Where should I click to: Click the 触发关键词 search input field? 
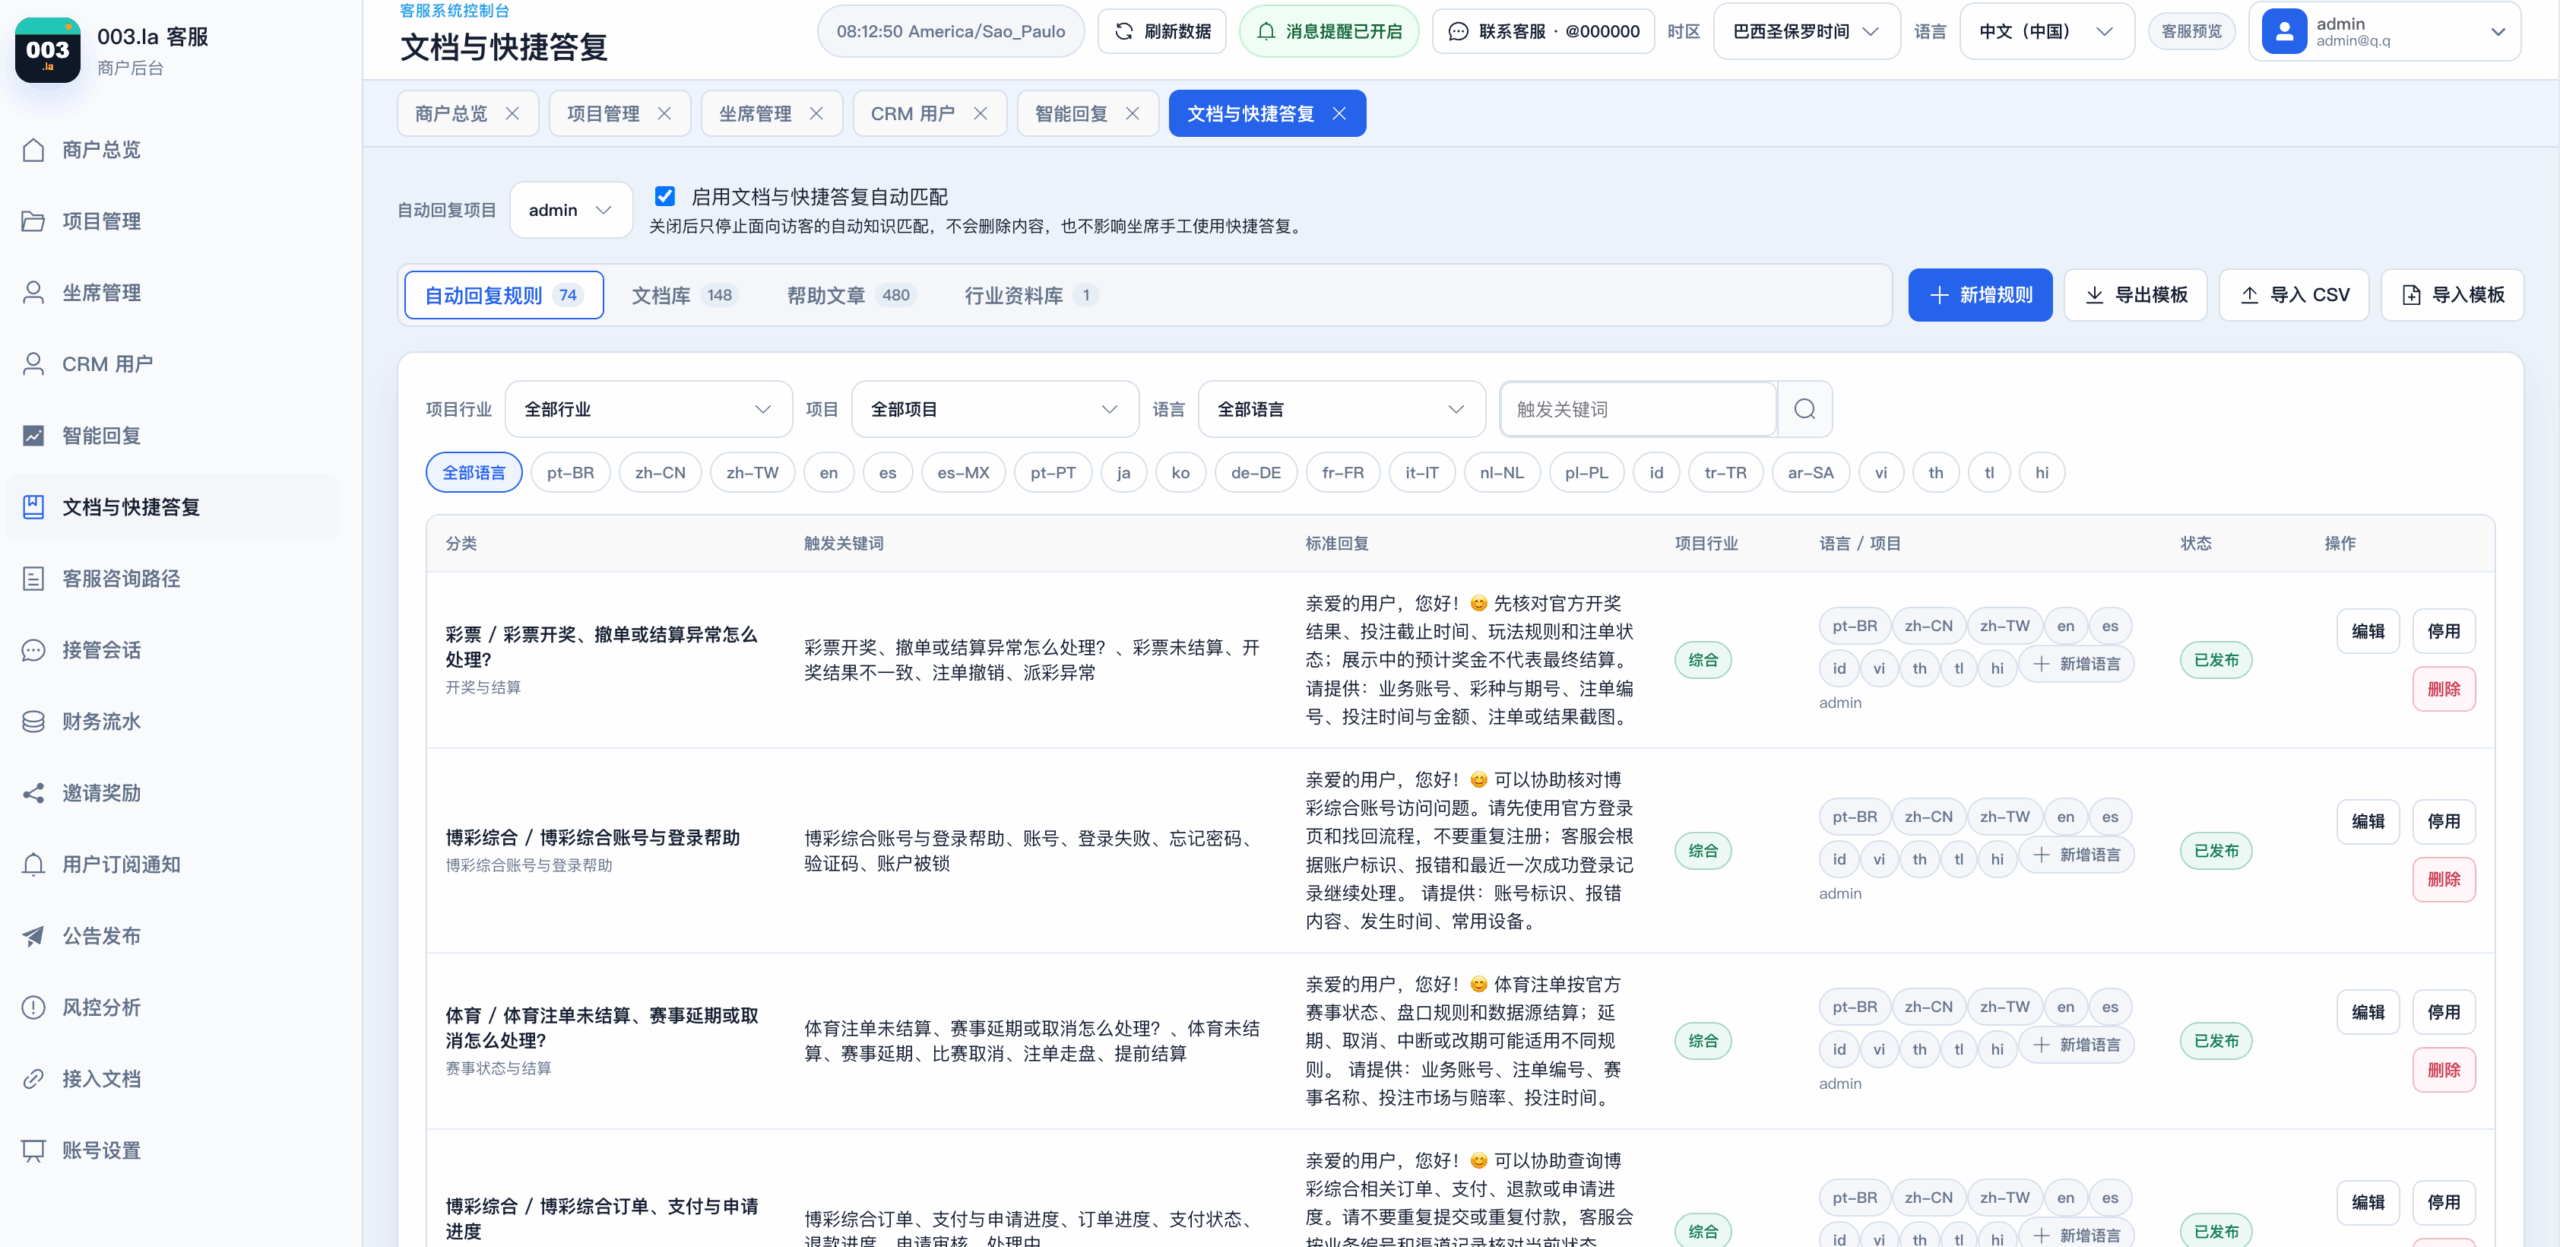(x=1638, y=409)
